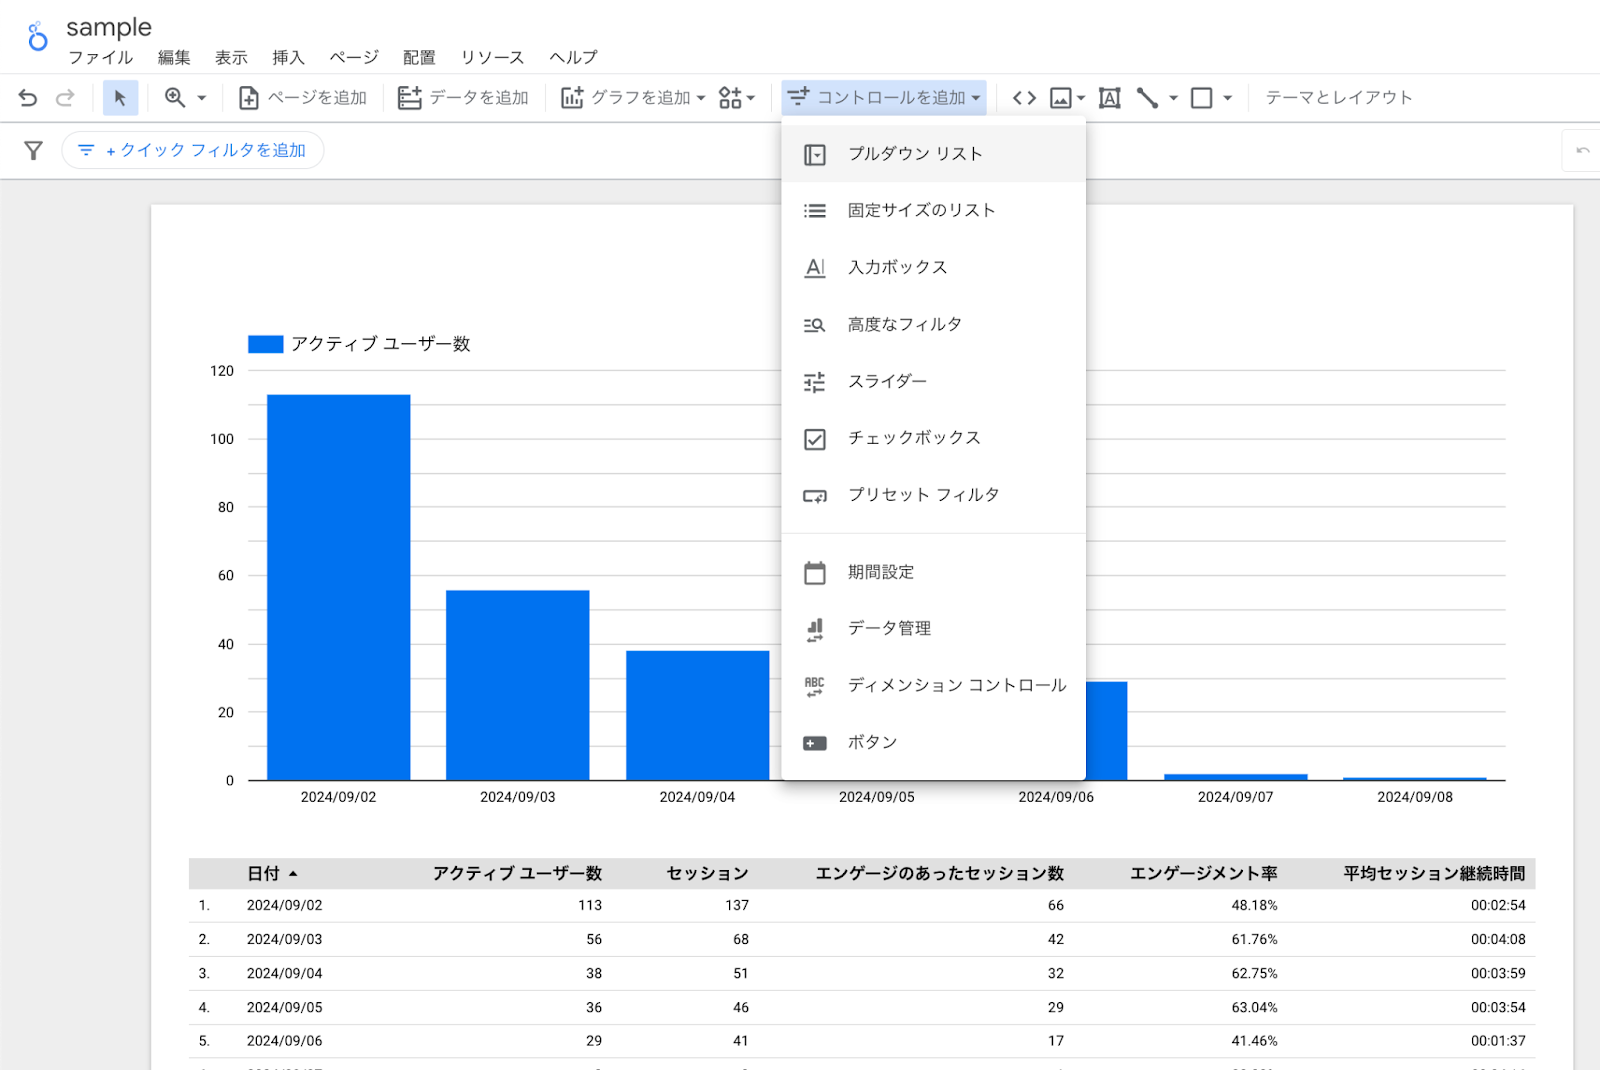
Task: Click value 113 in table
Action: (x=590, y=906)
